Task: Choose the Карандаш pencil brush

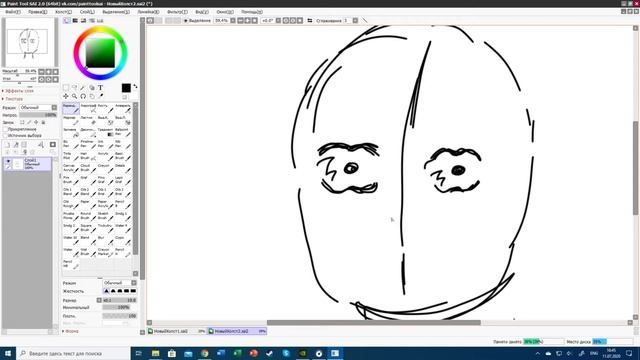Action: pos(71,108)
